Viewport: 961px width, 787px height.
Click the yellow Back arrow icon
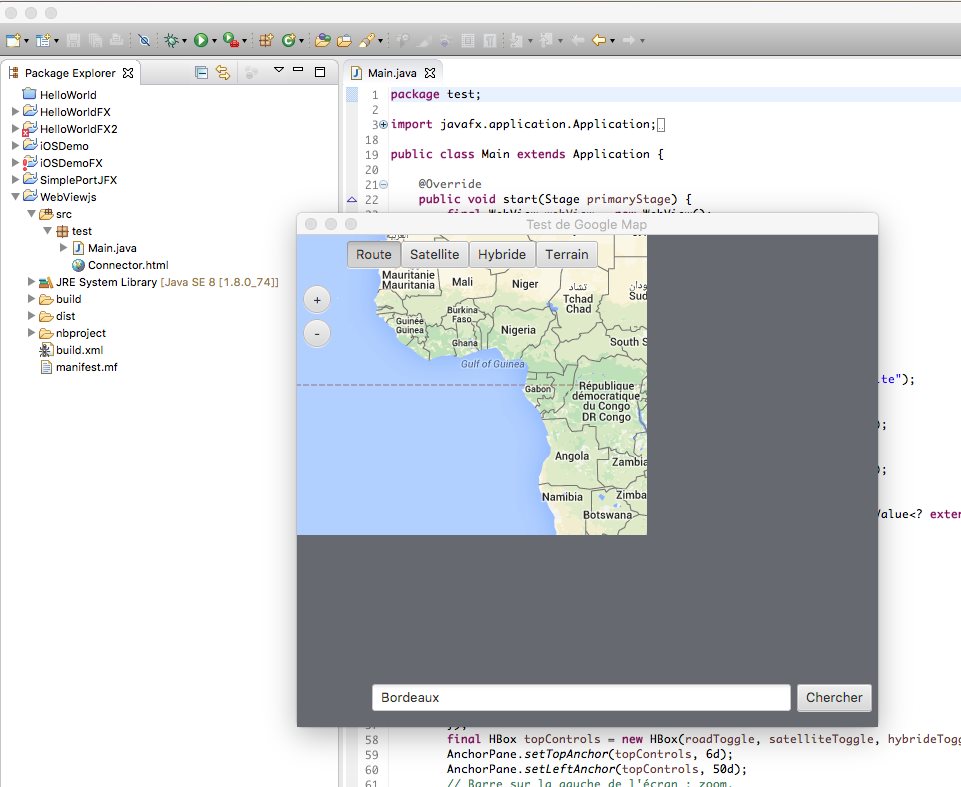599,40
